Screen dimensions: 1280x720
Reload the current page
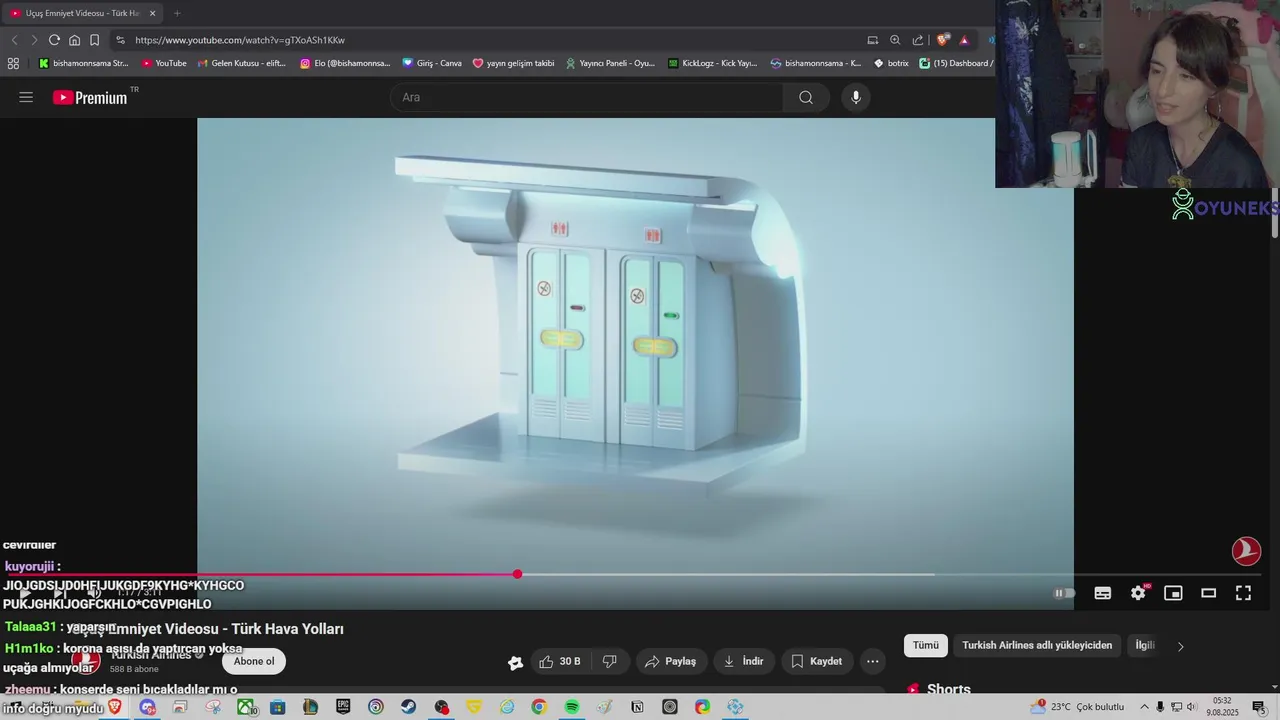54,40
